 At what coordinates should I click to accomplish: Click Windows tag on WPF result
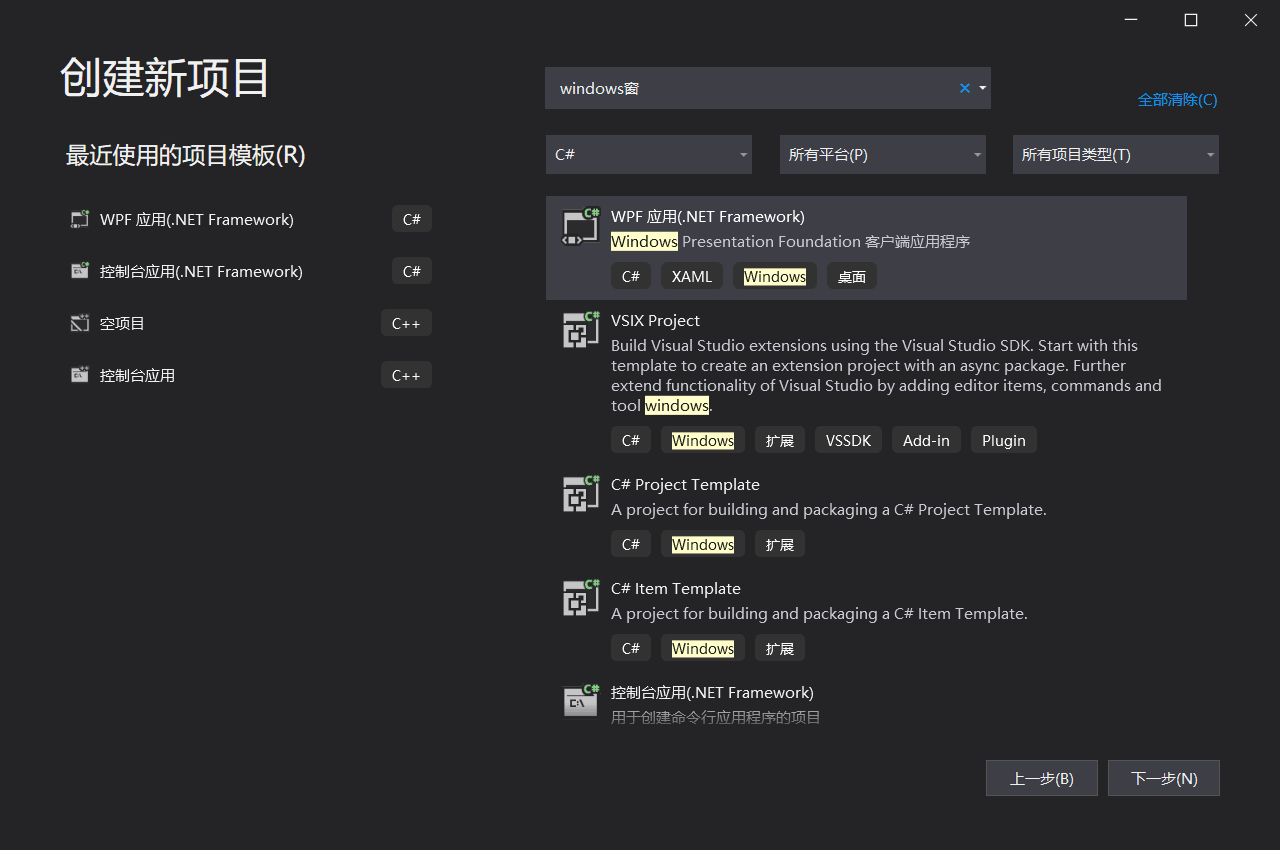[x=775, y=276]
